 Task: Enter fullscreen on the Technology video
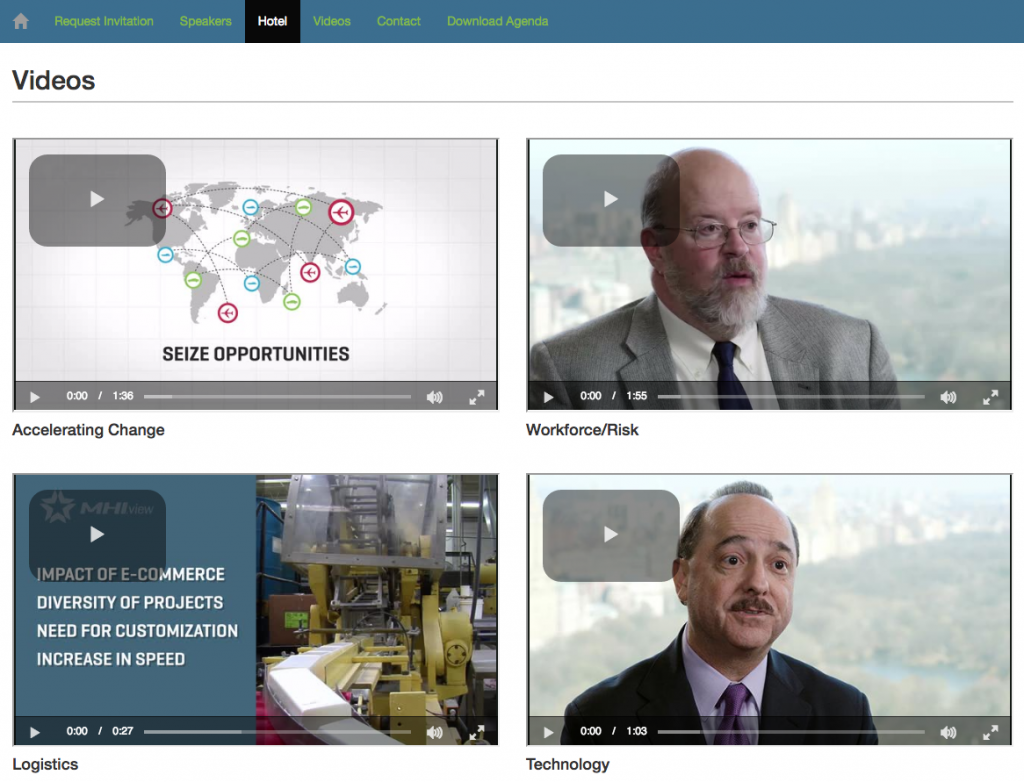(991, 732)
